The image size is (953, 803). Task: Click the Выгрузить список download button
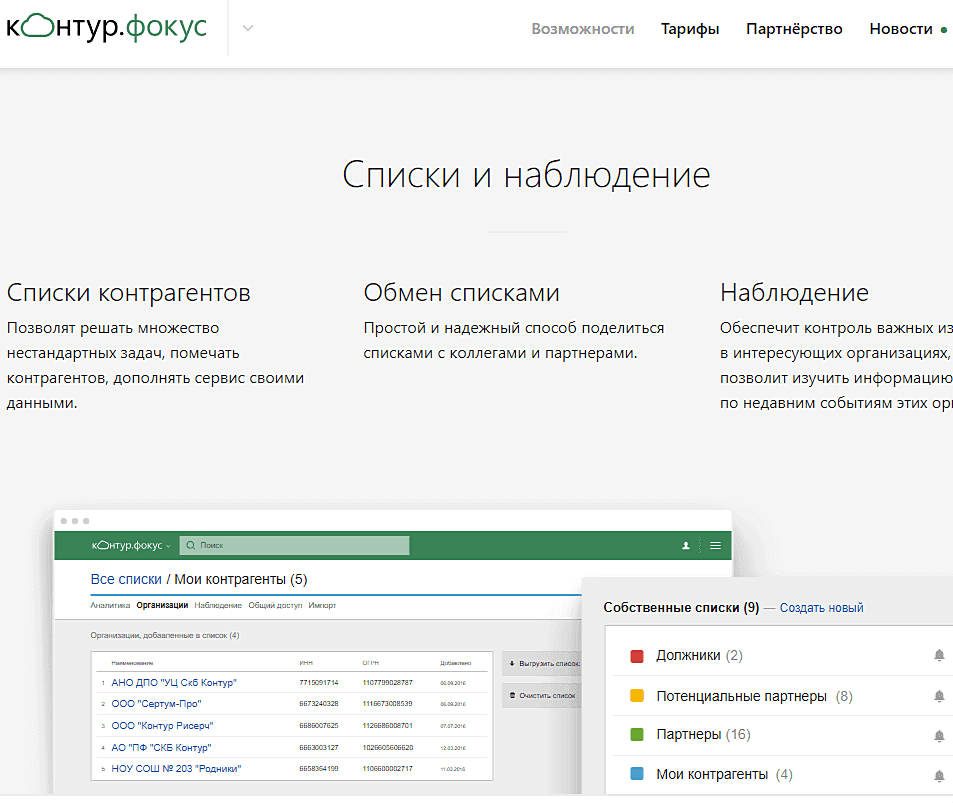point(541,663)
